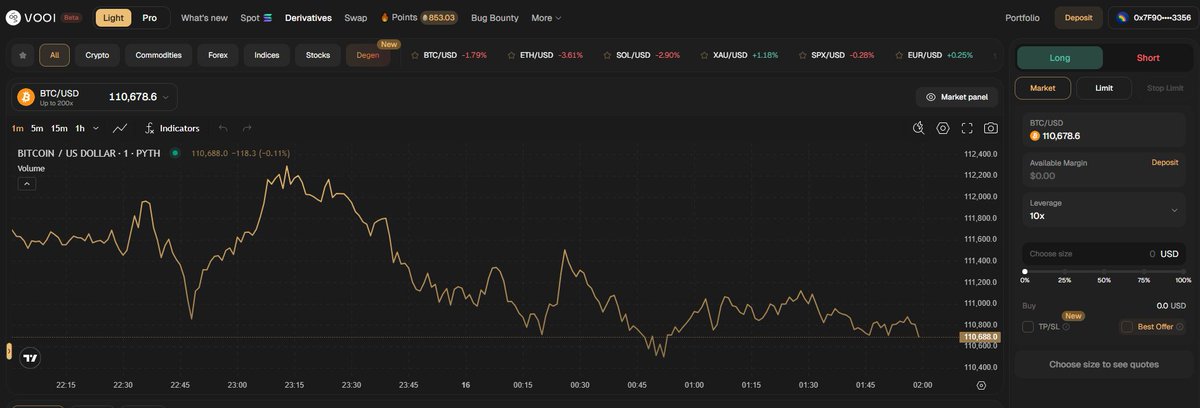The image size is (1200, 408).
Task: Take a chart snapshot with camera icon
Action: click(x=990, y=128)
